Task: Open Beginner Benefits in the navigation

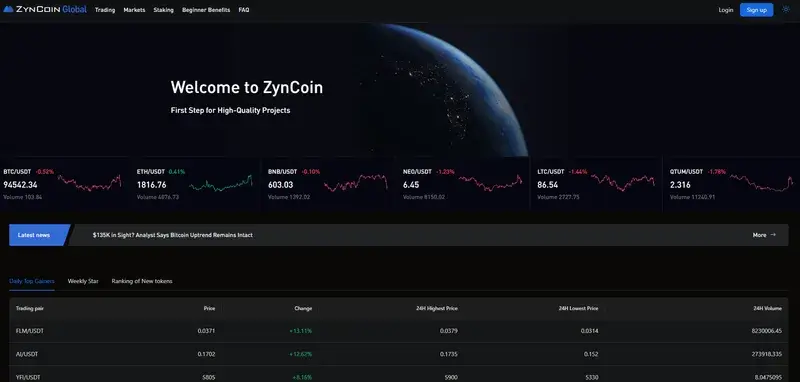Action: [x=206, y=10]
